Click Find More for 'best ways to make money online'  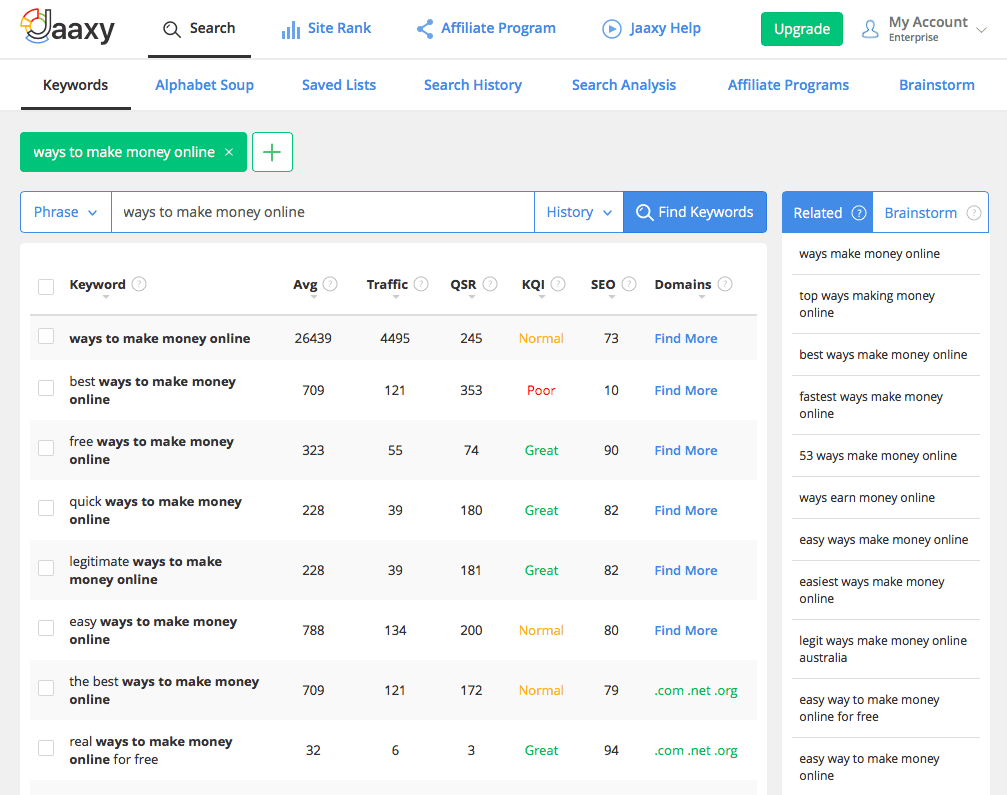click(686, 390)
